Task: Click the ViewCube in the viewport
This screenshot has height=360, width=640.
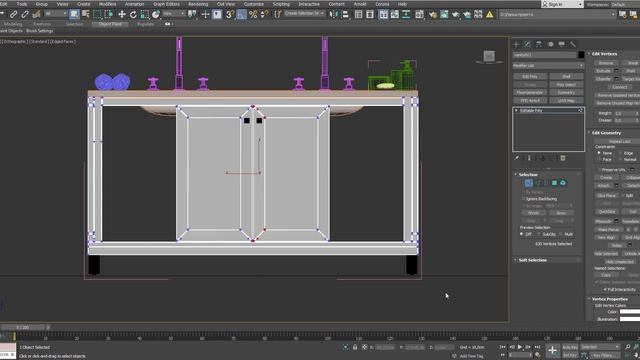Action: point(489,56)
